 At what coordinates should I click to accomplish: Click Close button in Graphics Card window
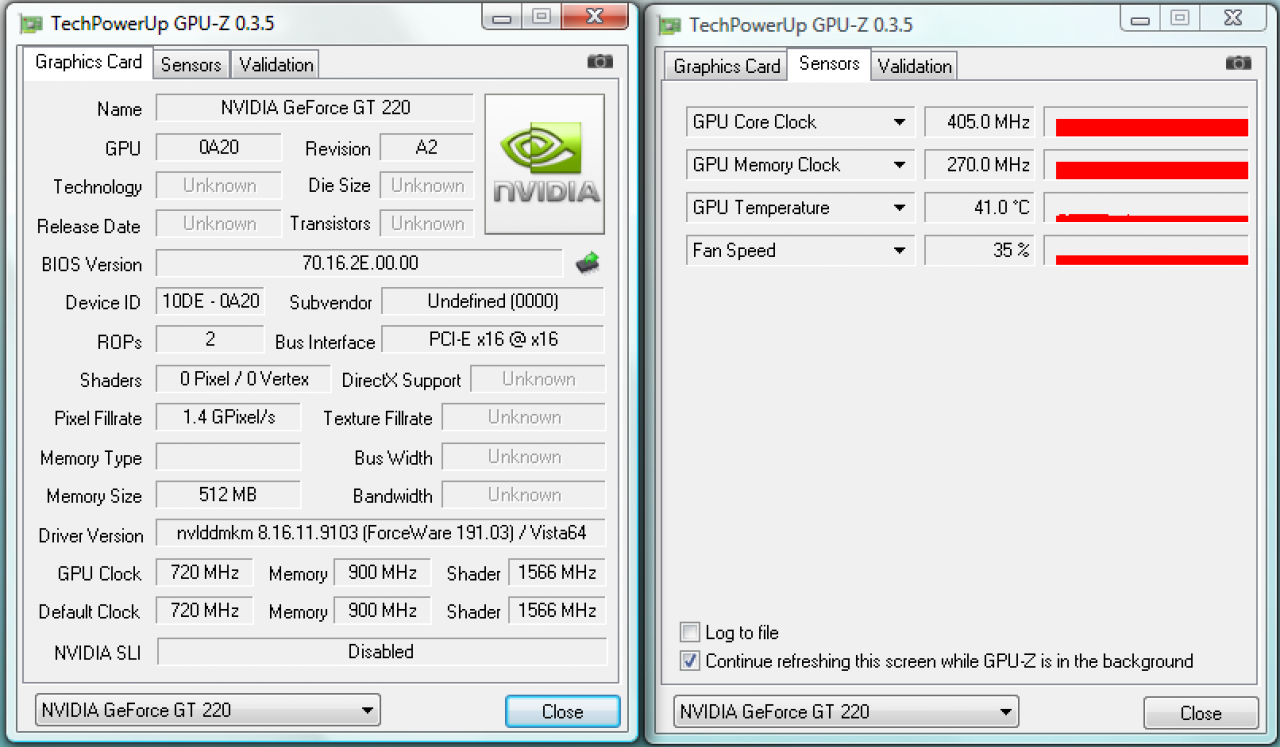563,711
